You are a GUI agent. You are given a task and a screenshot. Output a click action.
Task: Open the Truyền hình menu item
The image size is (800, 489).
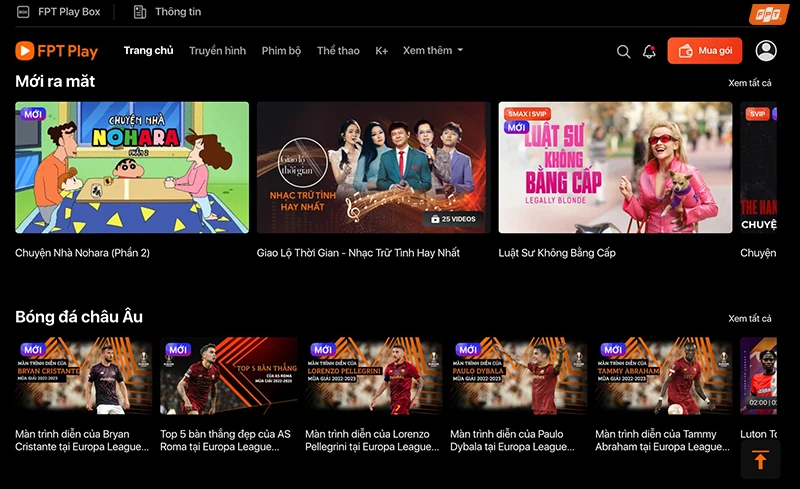217,51
